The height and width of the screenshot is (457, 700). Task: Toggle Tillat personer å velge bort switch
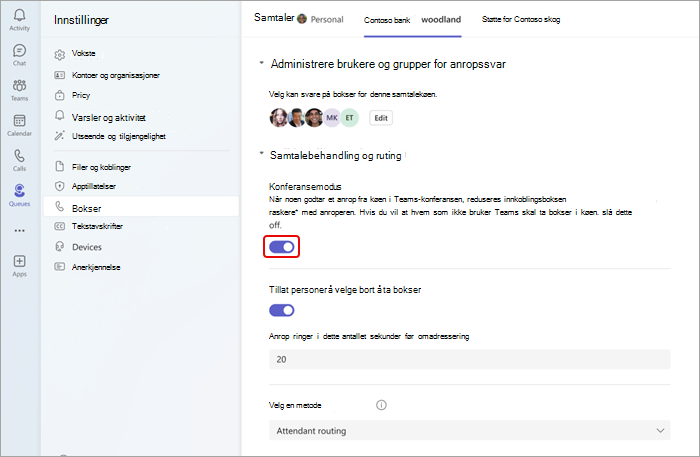point(281,310)
